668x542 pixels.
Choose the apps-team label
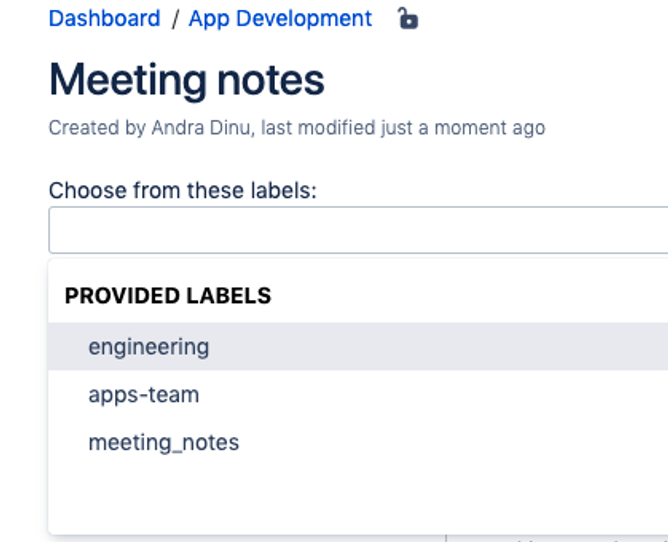(143, 395)
